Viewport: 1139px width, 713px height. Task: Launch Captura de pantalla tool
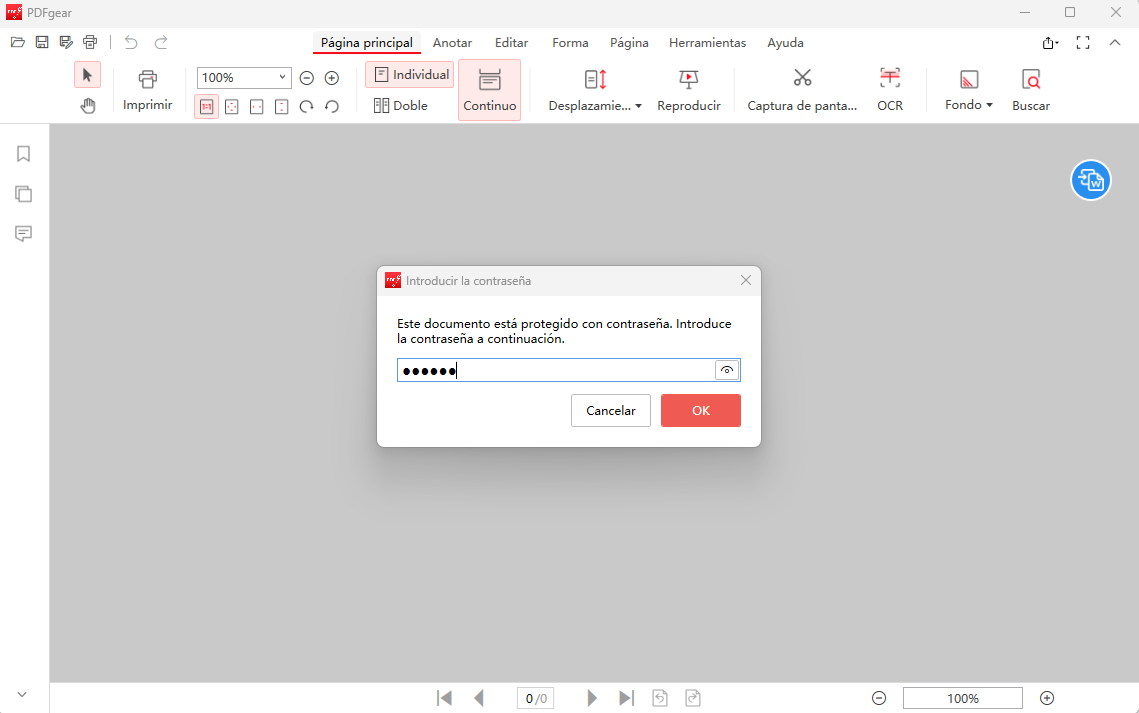click(802, 88)
